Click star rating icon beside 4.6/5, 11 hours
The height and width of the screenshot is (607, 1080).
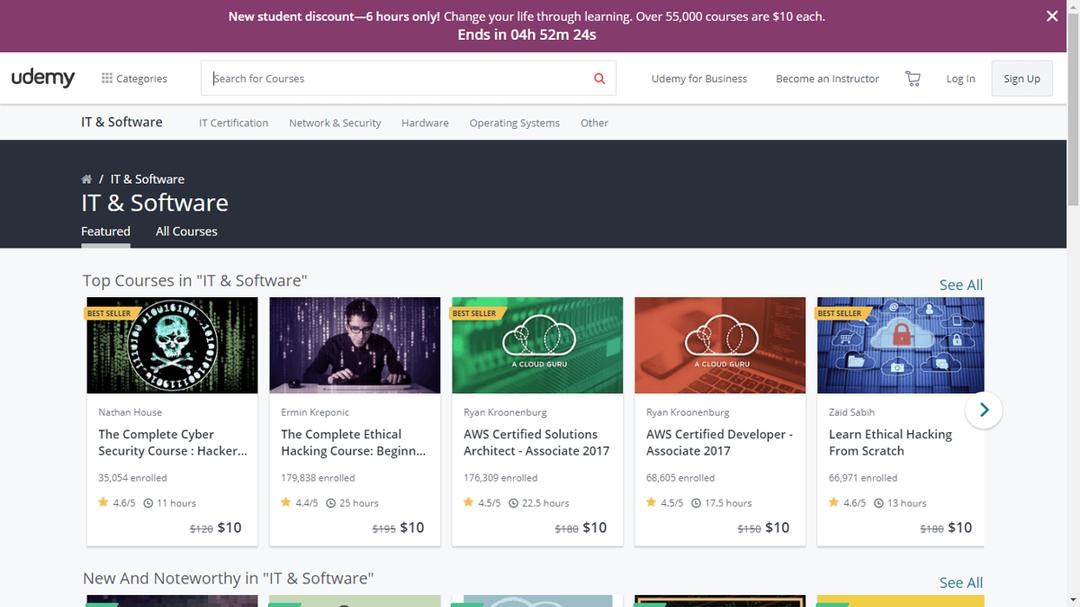[103, 502]
